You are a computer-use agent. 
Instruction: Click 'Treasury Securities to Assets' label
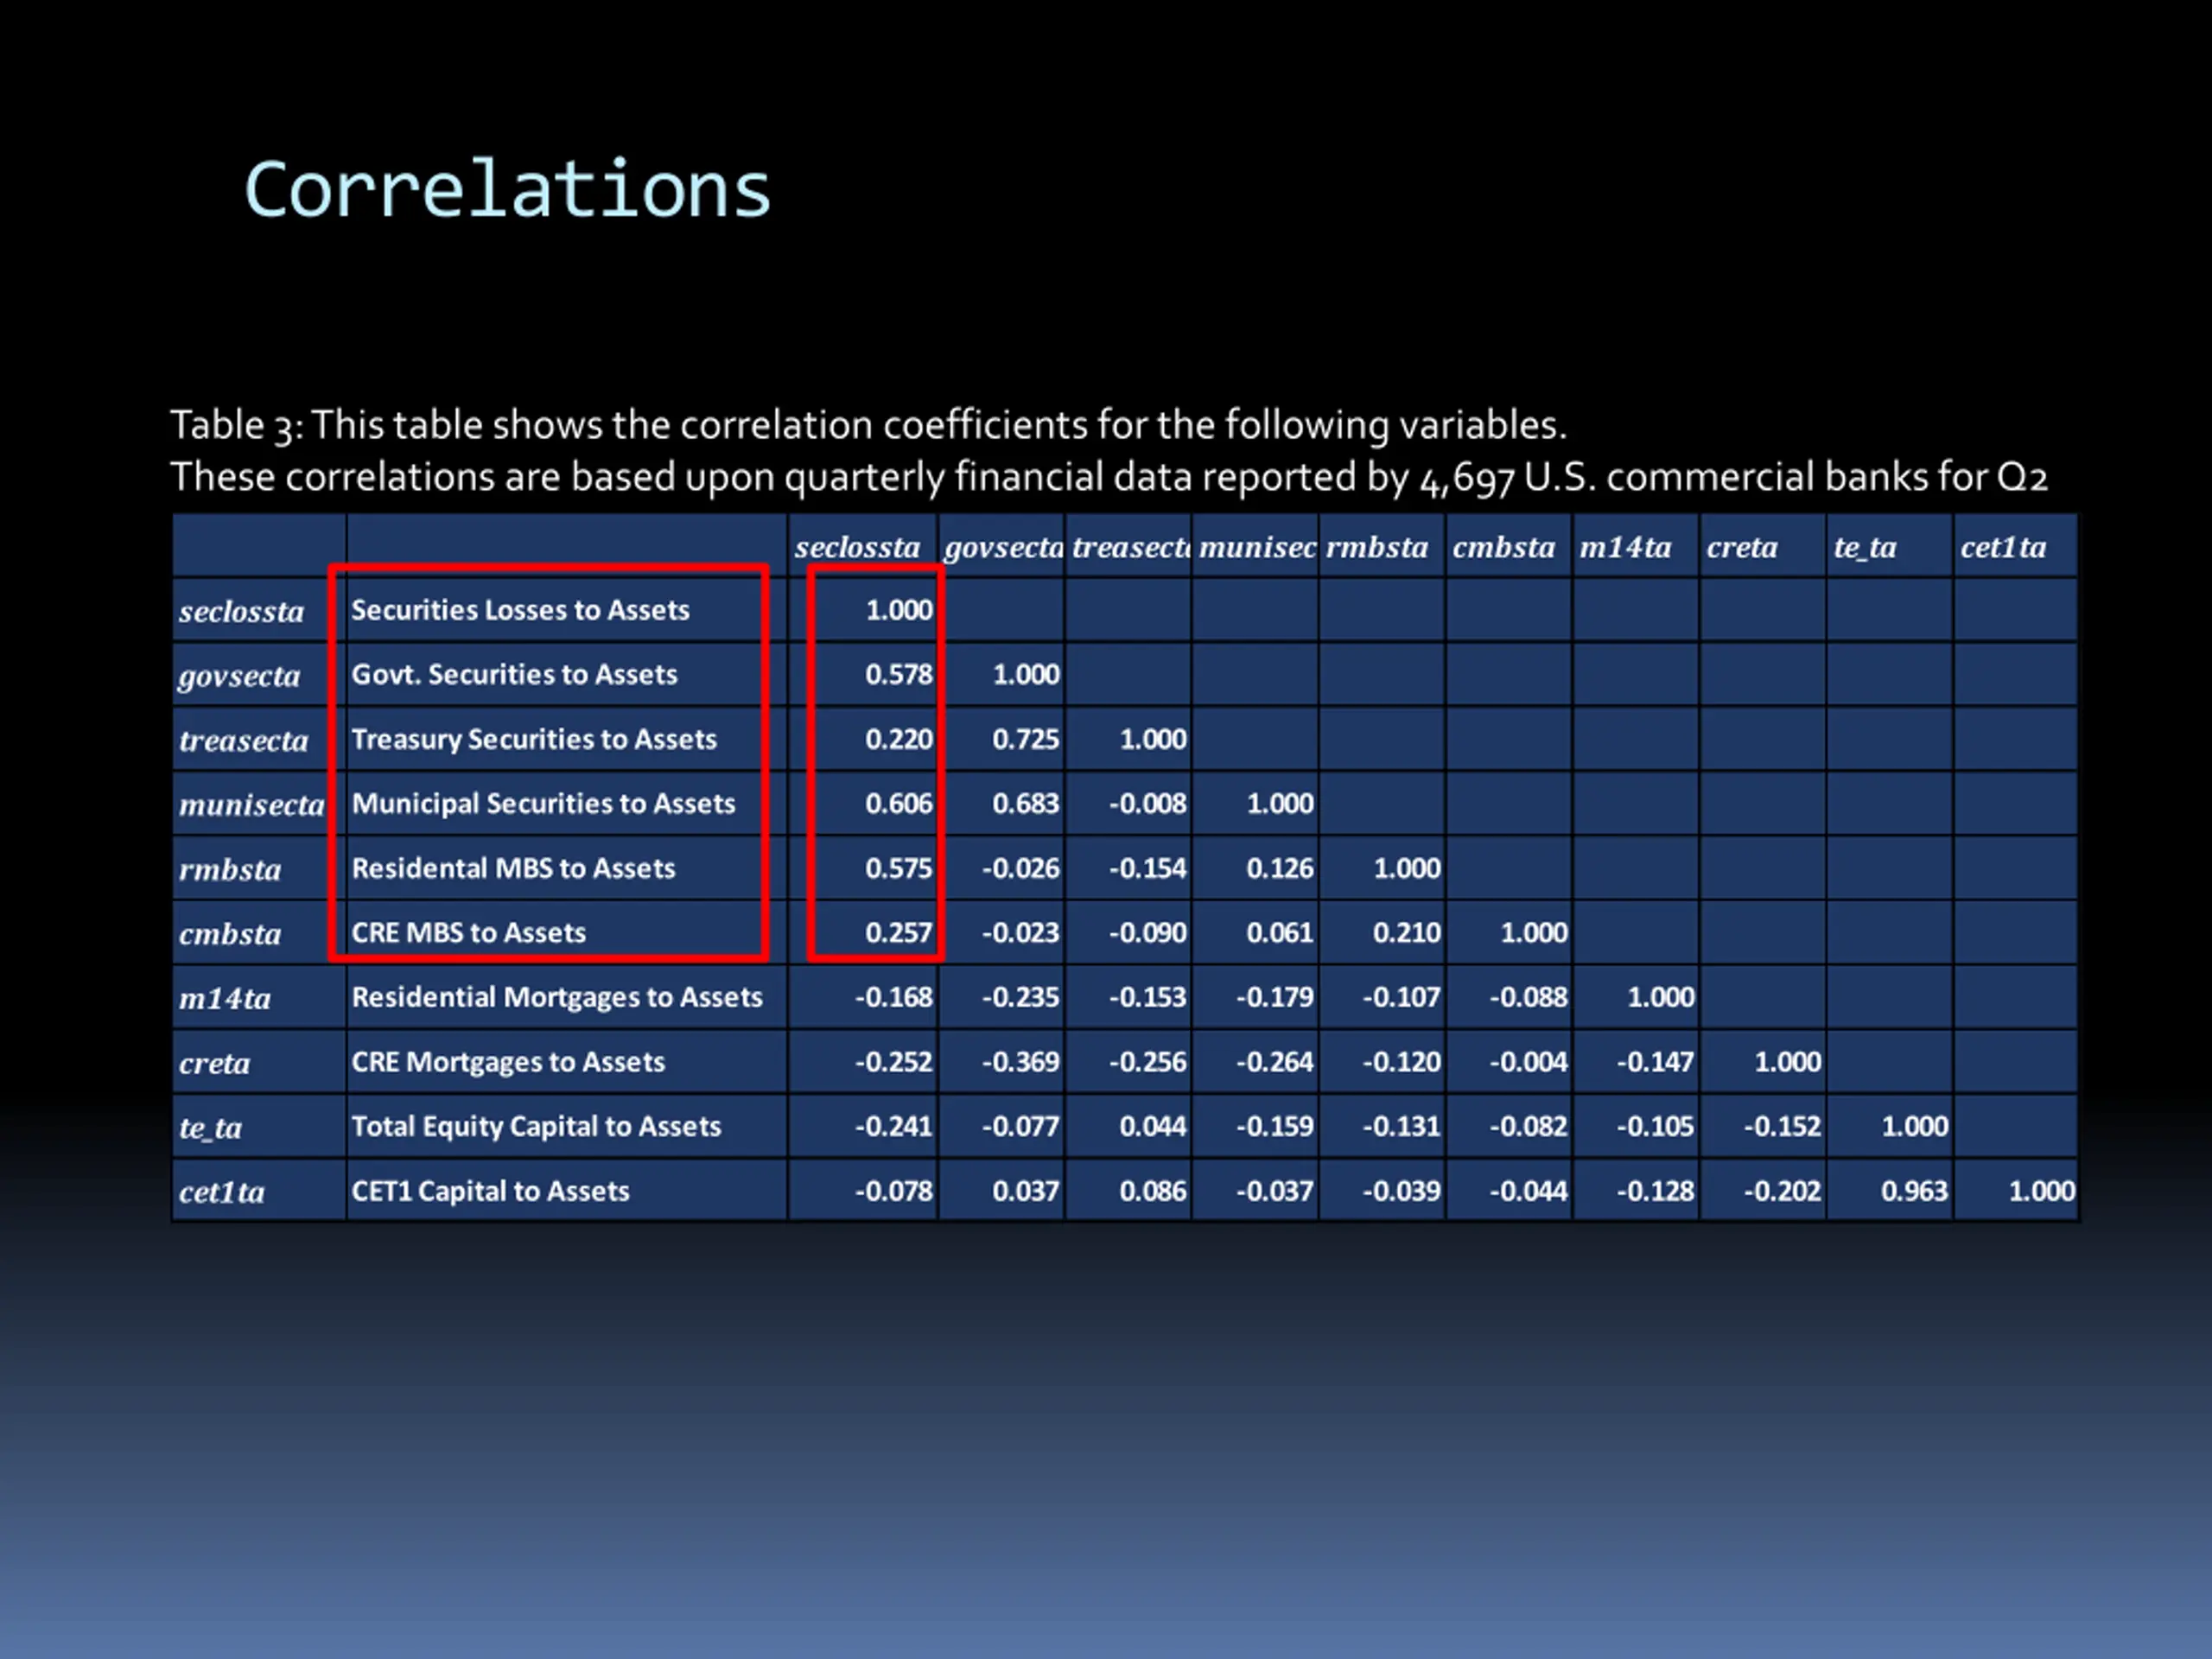point(534,740)
